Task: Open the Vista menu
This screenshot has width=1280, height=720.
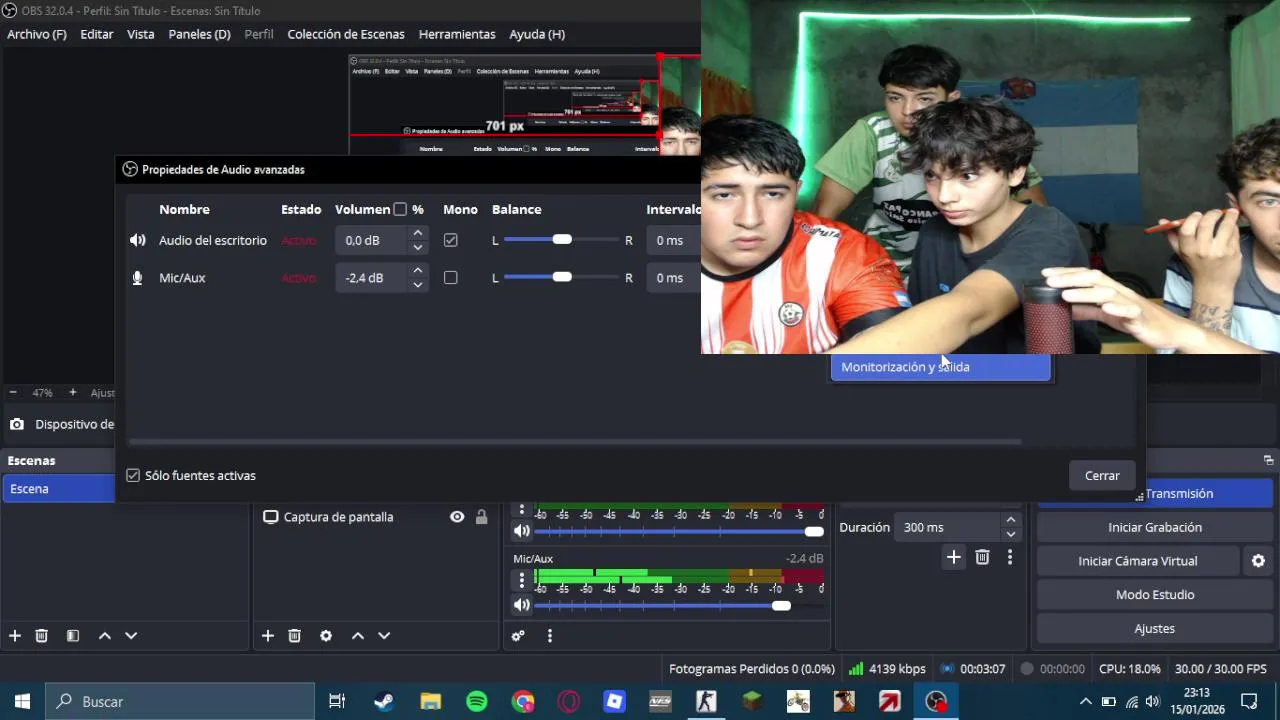Action: [141, 34]
